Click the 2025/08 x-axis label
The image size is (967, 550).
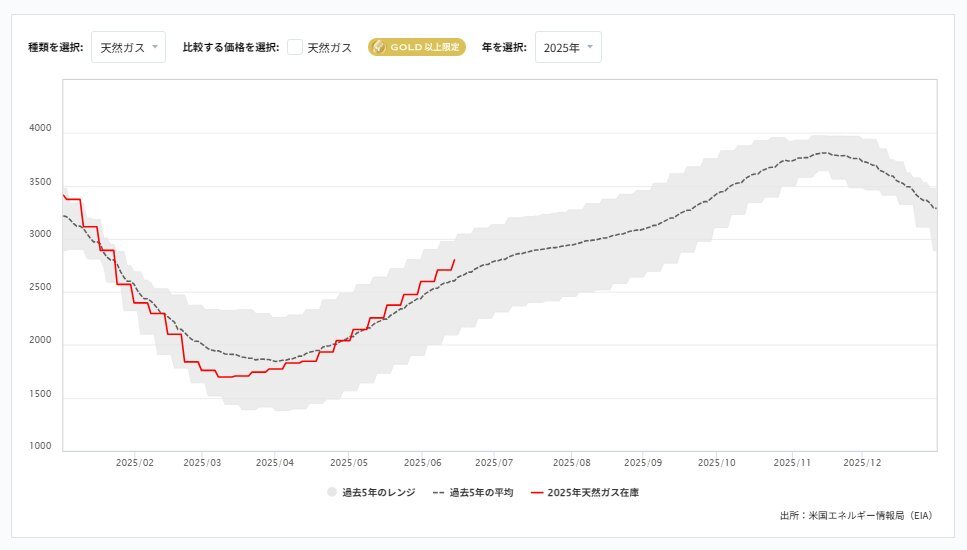(x=572, y=462)
